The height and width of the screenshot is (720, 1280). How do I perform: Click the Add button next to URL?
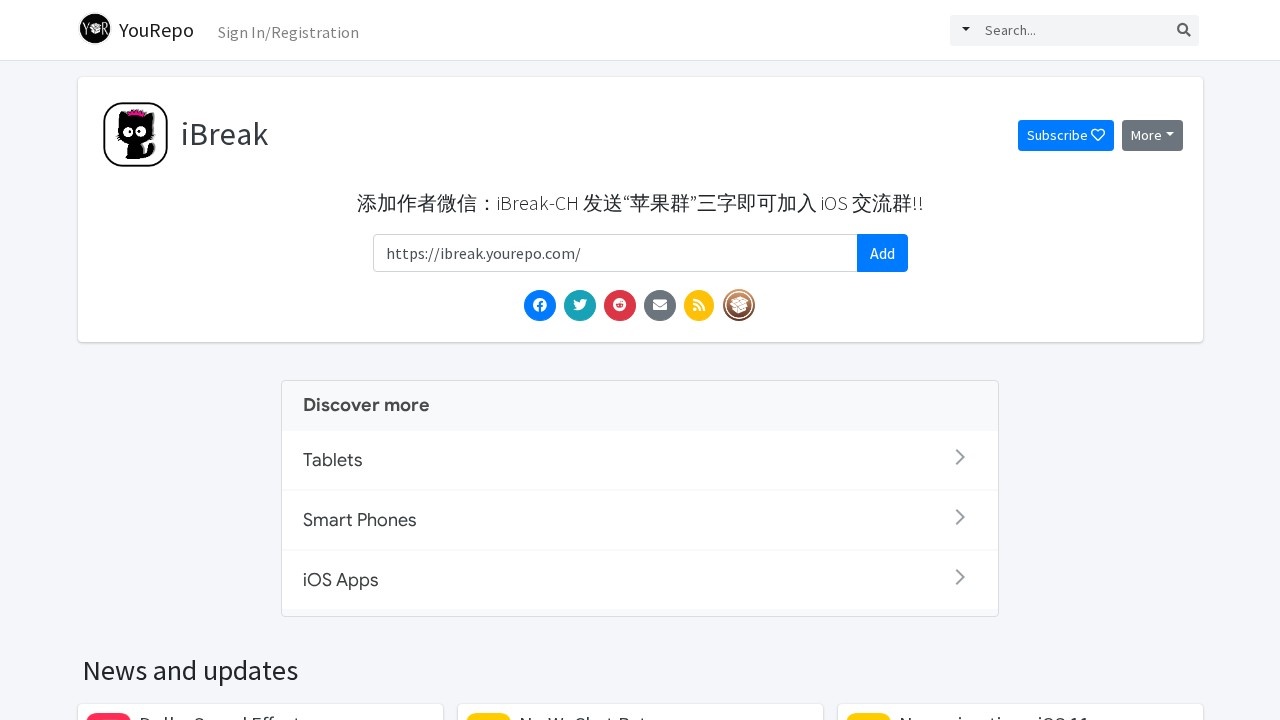pos(882,253)
